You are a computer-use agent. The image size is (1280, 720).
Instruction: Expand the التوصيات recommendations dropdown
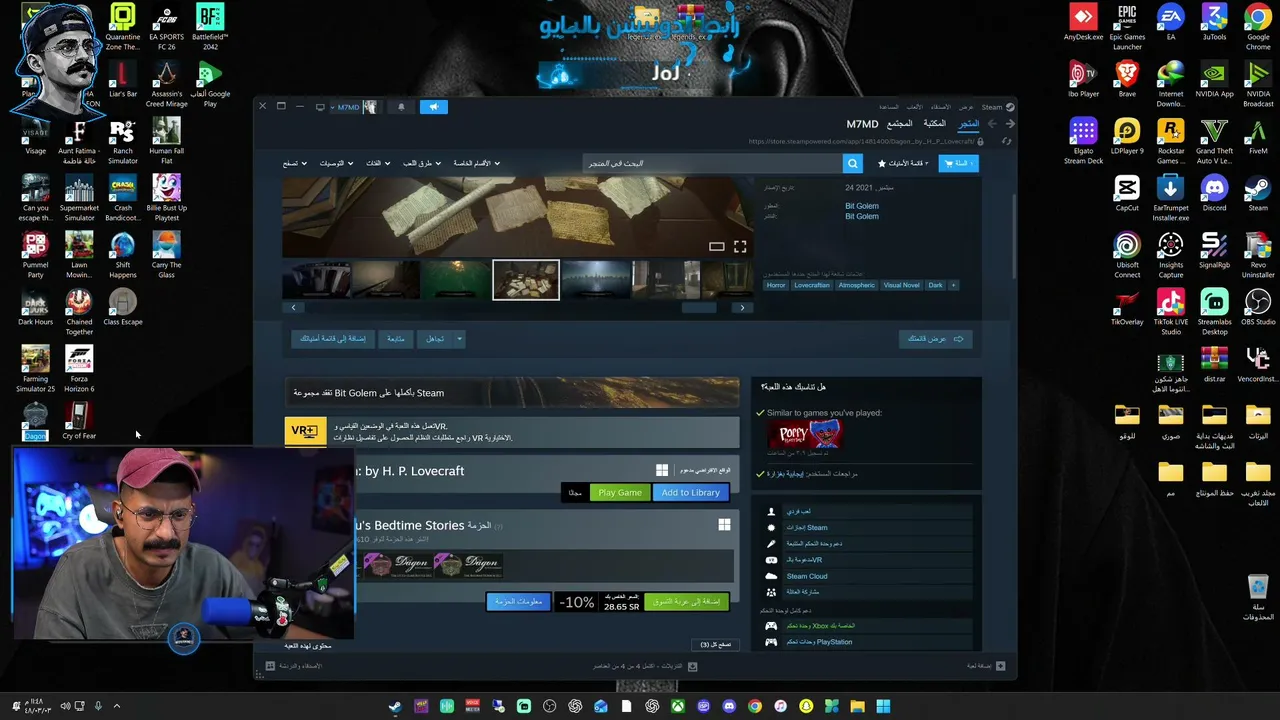tap(335, 163)
